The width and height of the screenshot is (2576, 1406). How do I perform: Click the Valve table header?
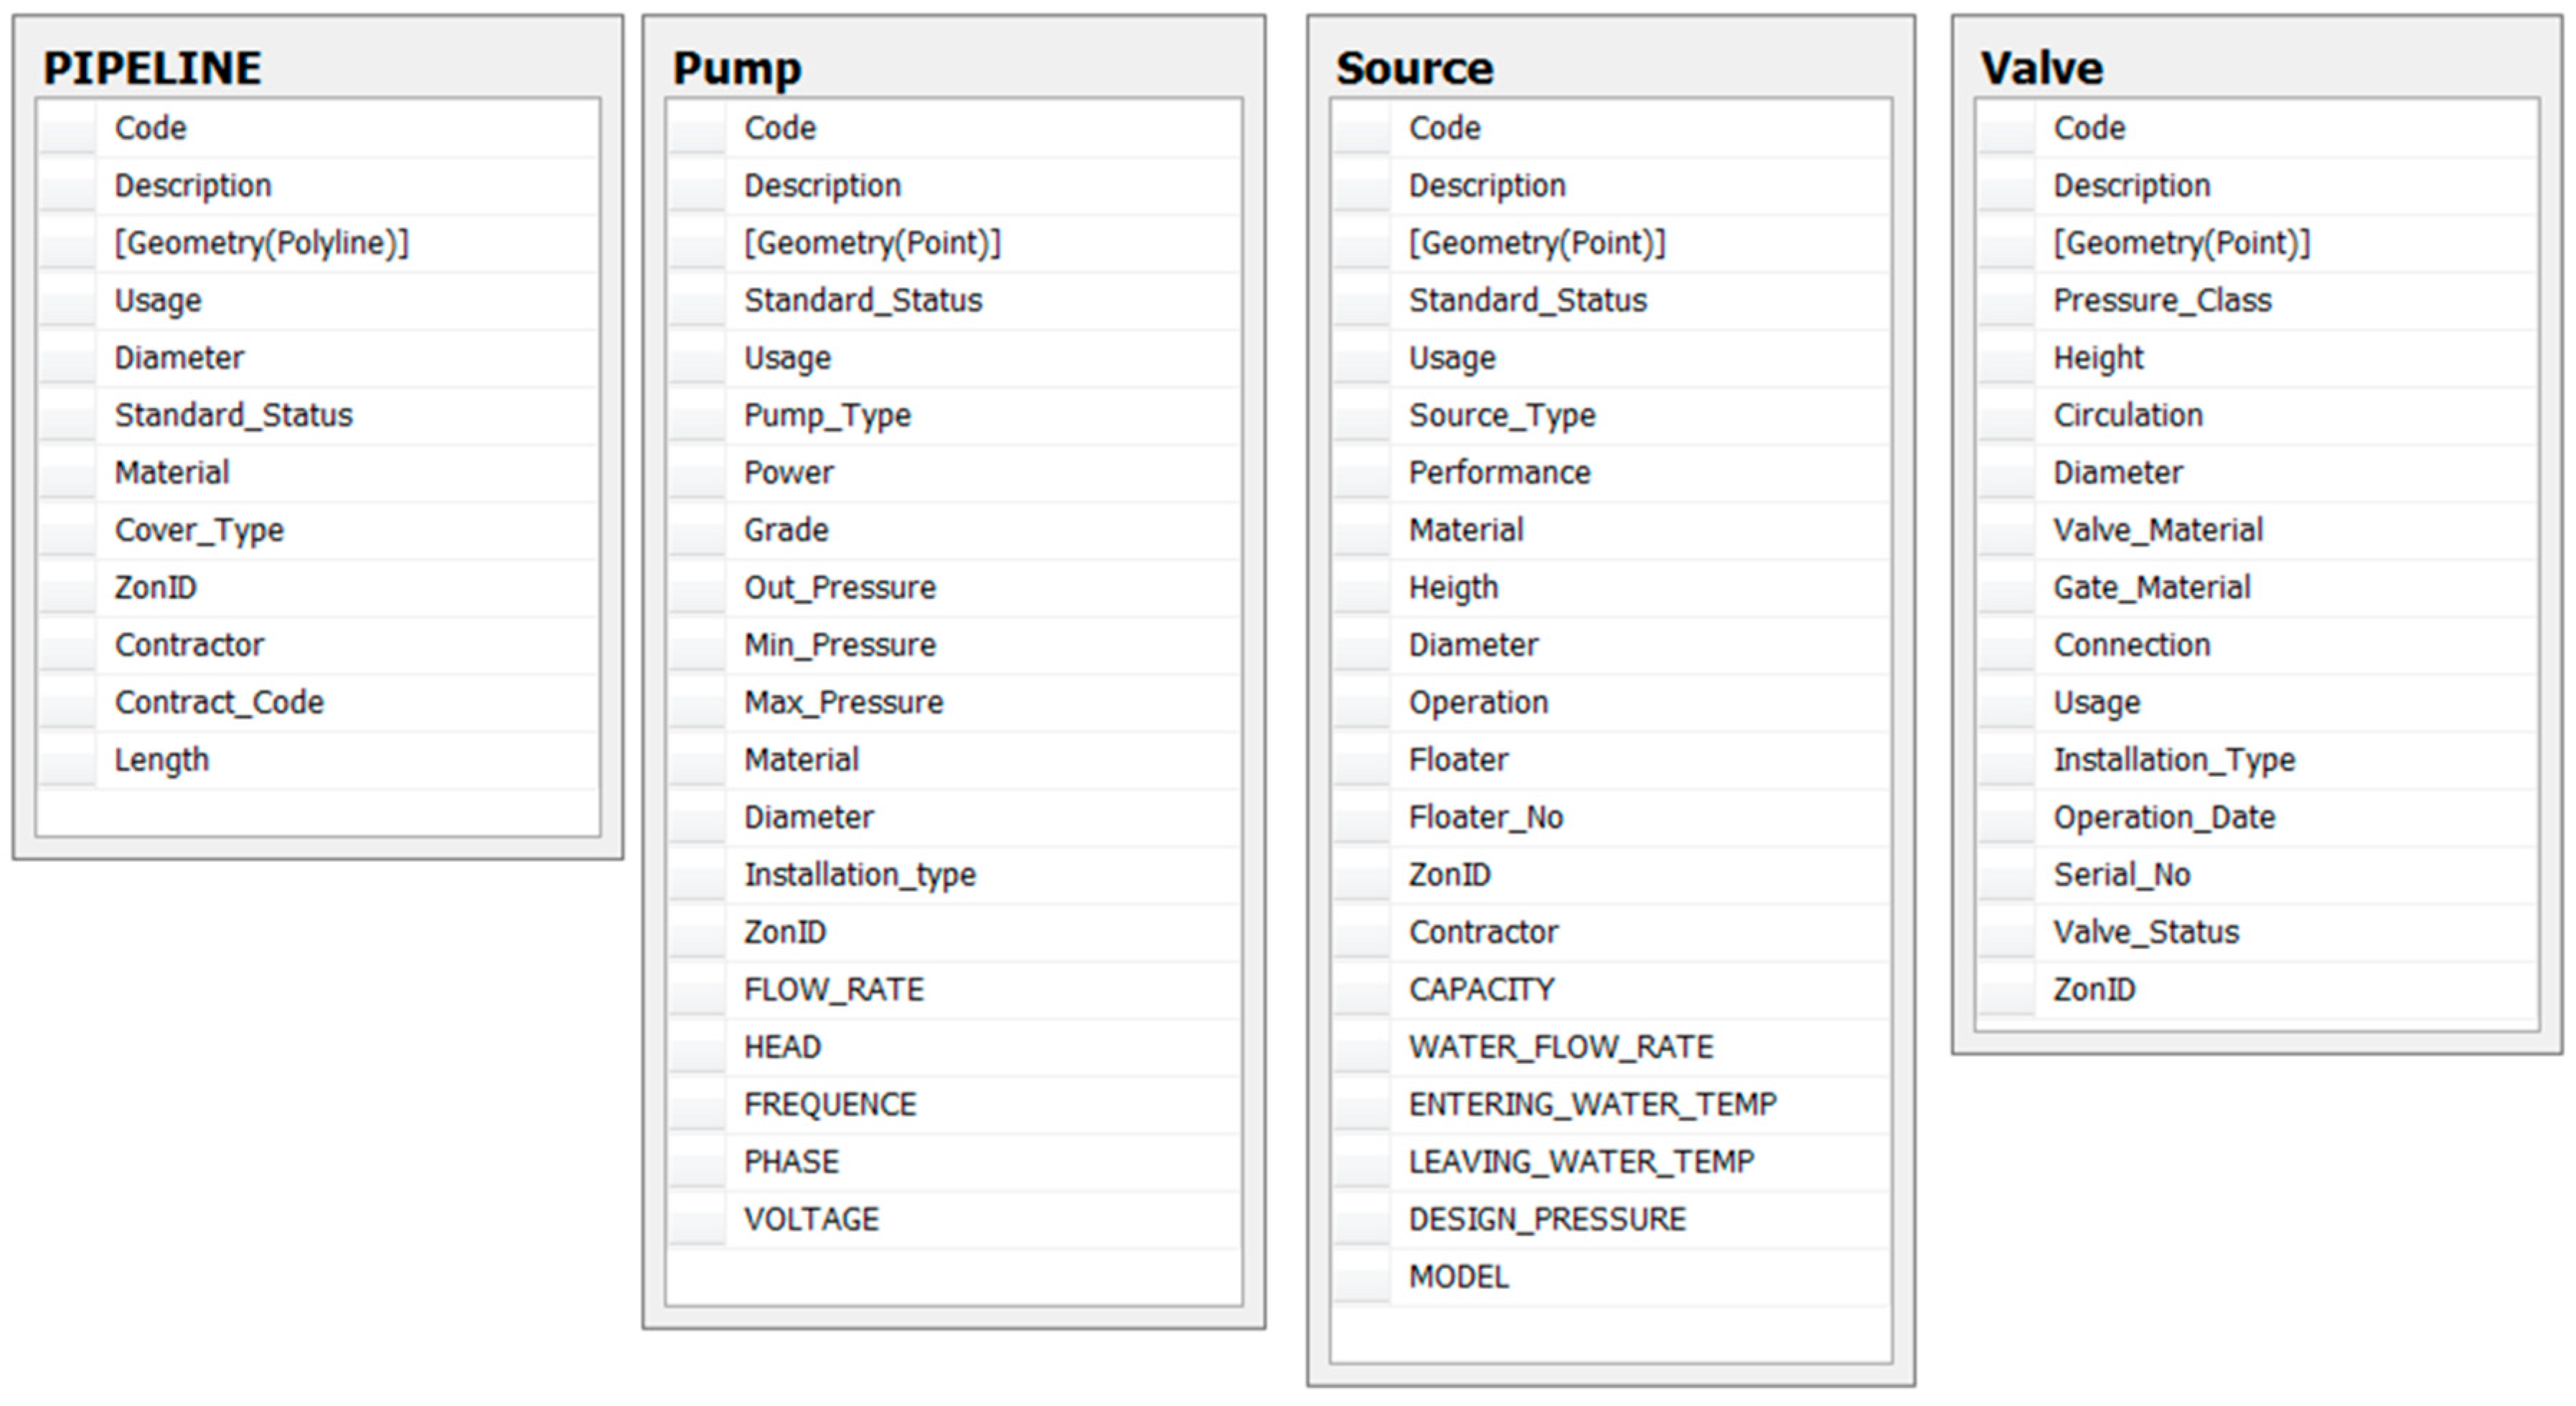point(2041,68)
